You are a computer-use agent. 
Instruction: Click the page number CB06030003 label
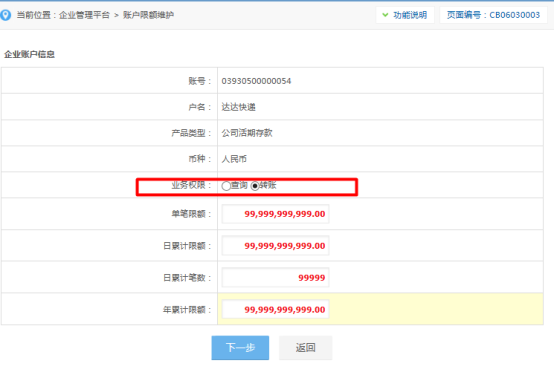coord(493,15)
